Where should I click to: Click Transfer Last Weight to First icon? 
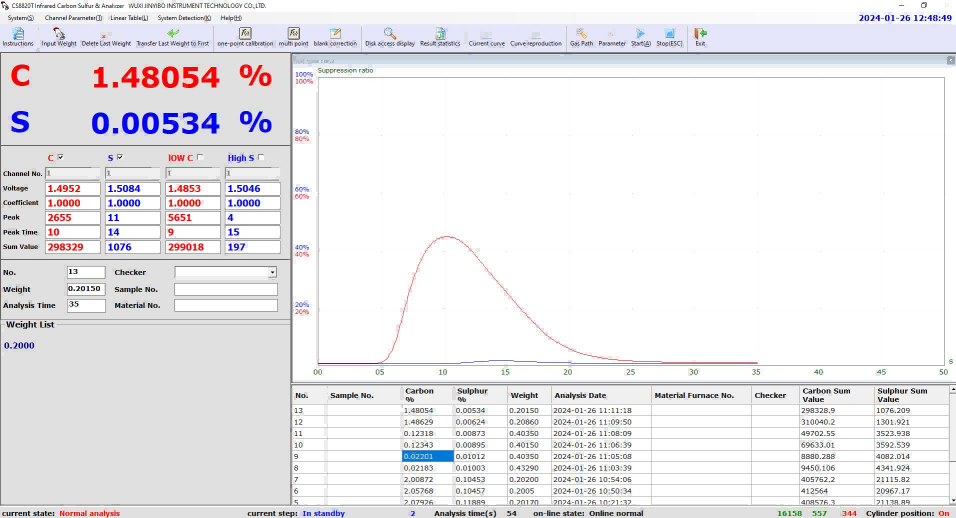173,37
